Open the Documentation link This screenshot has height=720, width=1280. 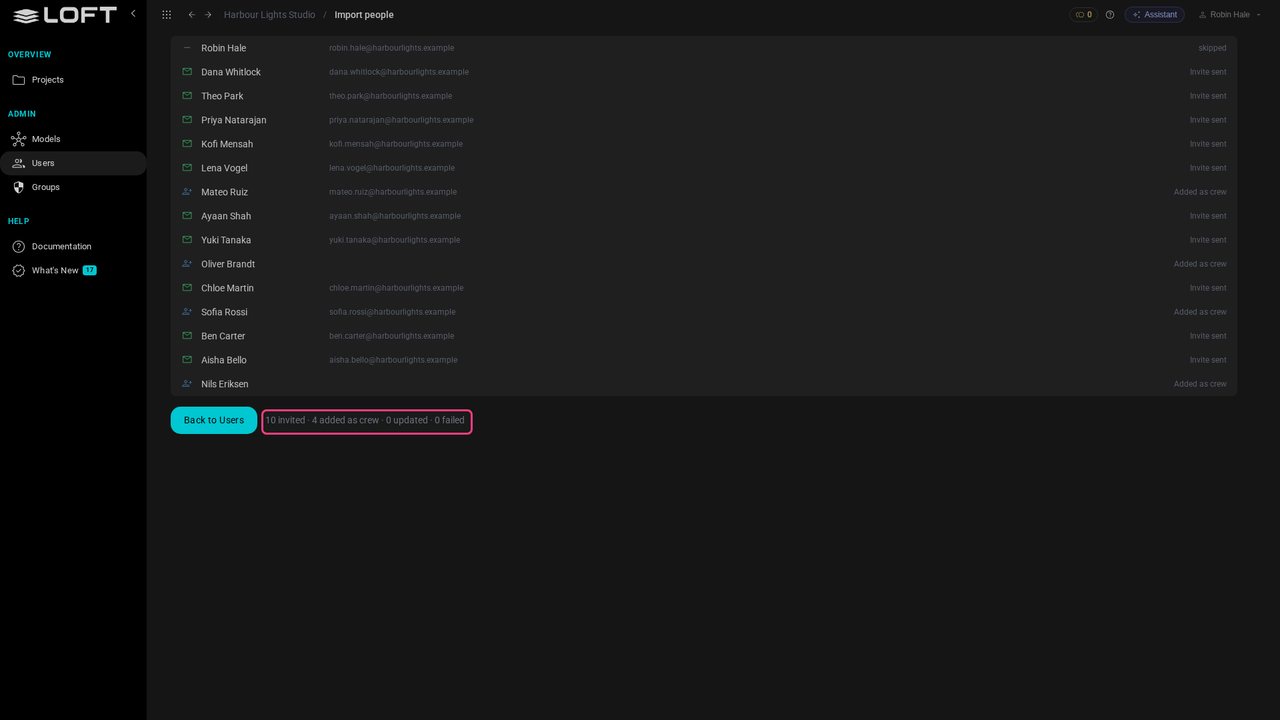click(73, 247)
